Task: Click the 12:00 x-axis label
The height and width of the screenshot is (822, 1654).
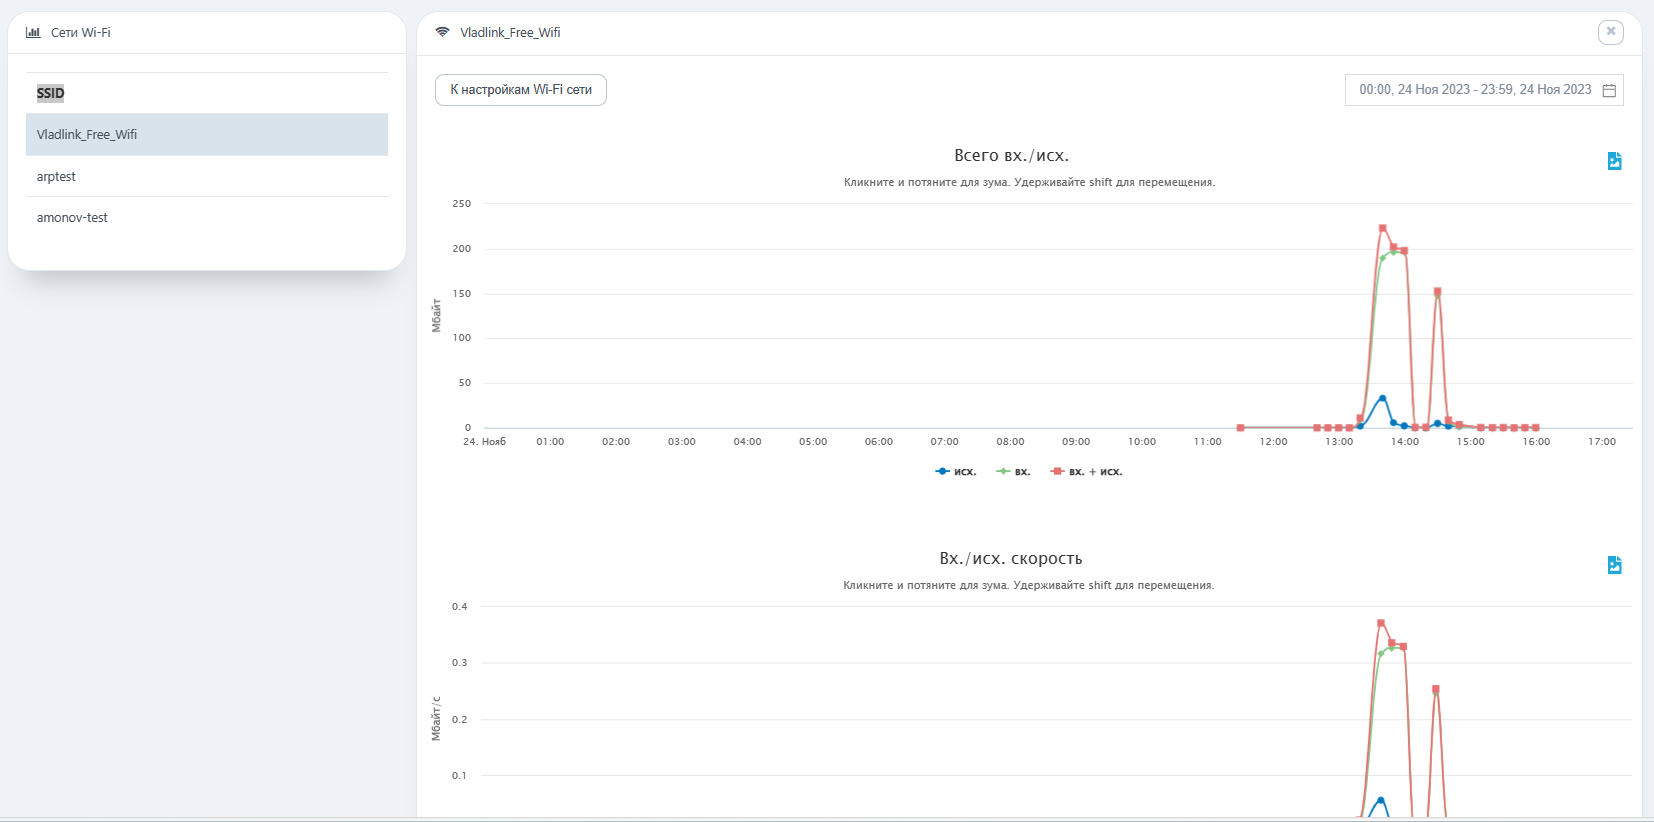Action: (1273, 441)
